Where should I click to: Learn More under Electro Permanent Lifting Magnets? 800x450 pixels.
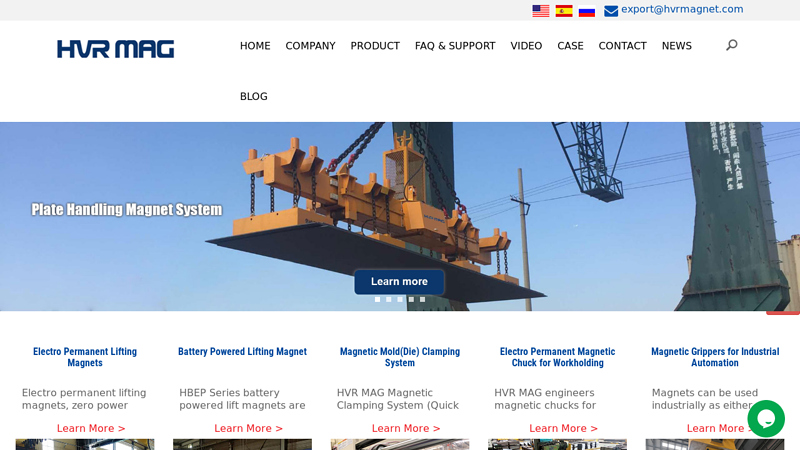pyautogui.click(x=91, y=429)
